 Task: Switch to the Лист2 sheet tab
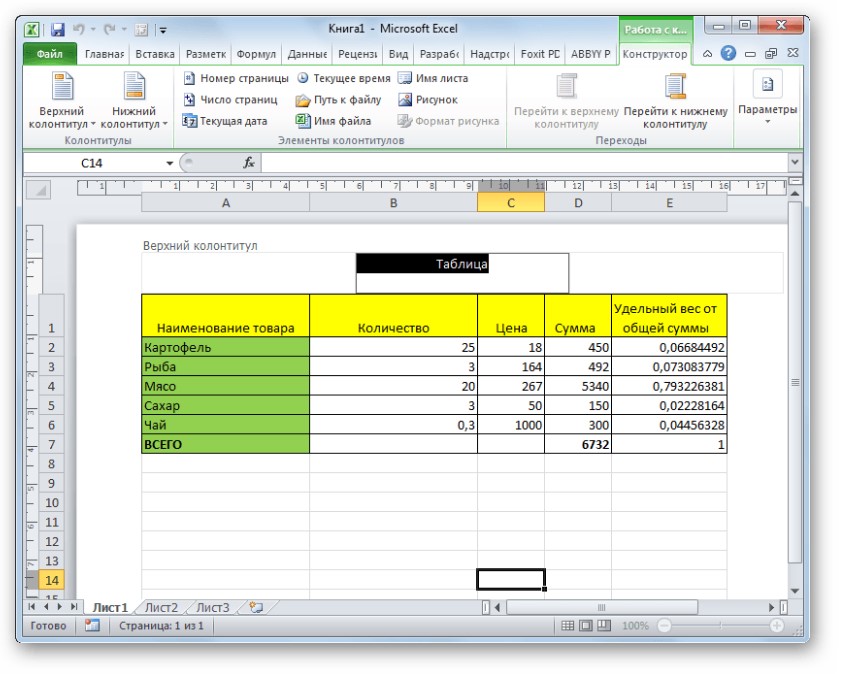(161, 607)
